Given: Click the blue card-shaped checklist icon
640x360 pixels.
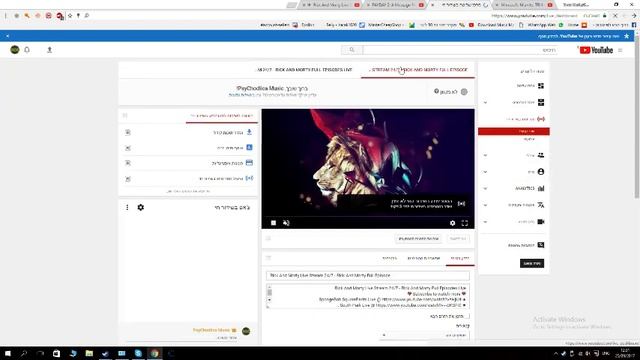Looking at the screenshot, I should click(249, 163).
